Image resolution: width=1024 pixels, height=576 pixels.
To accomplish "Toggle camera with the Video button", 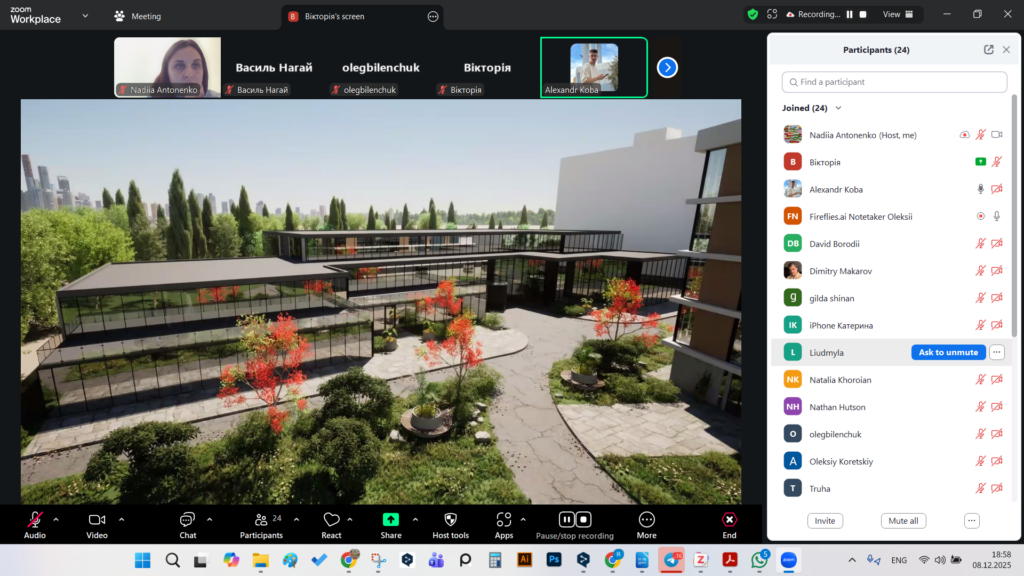I will (97, 520).
